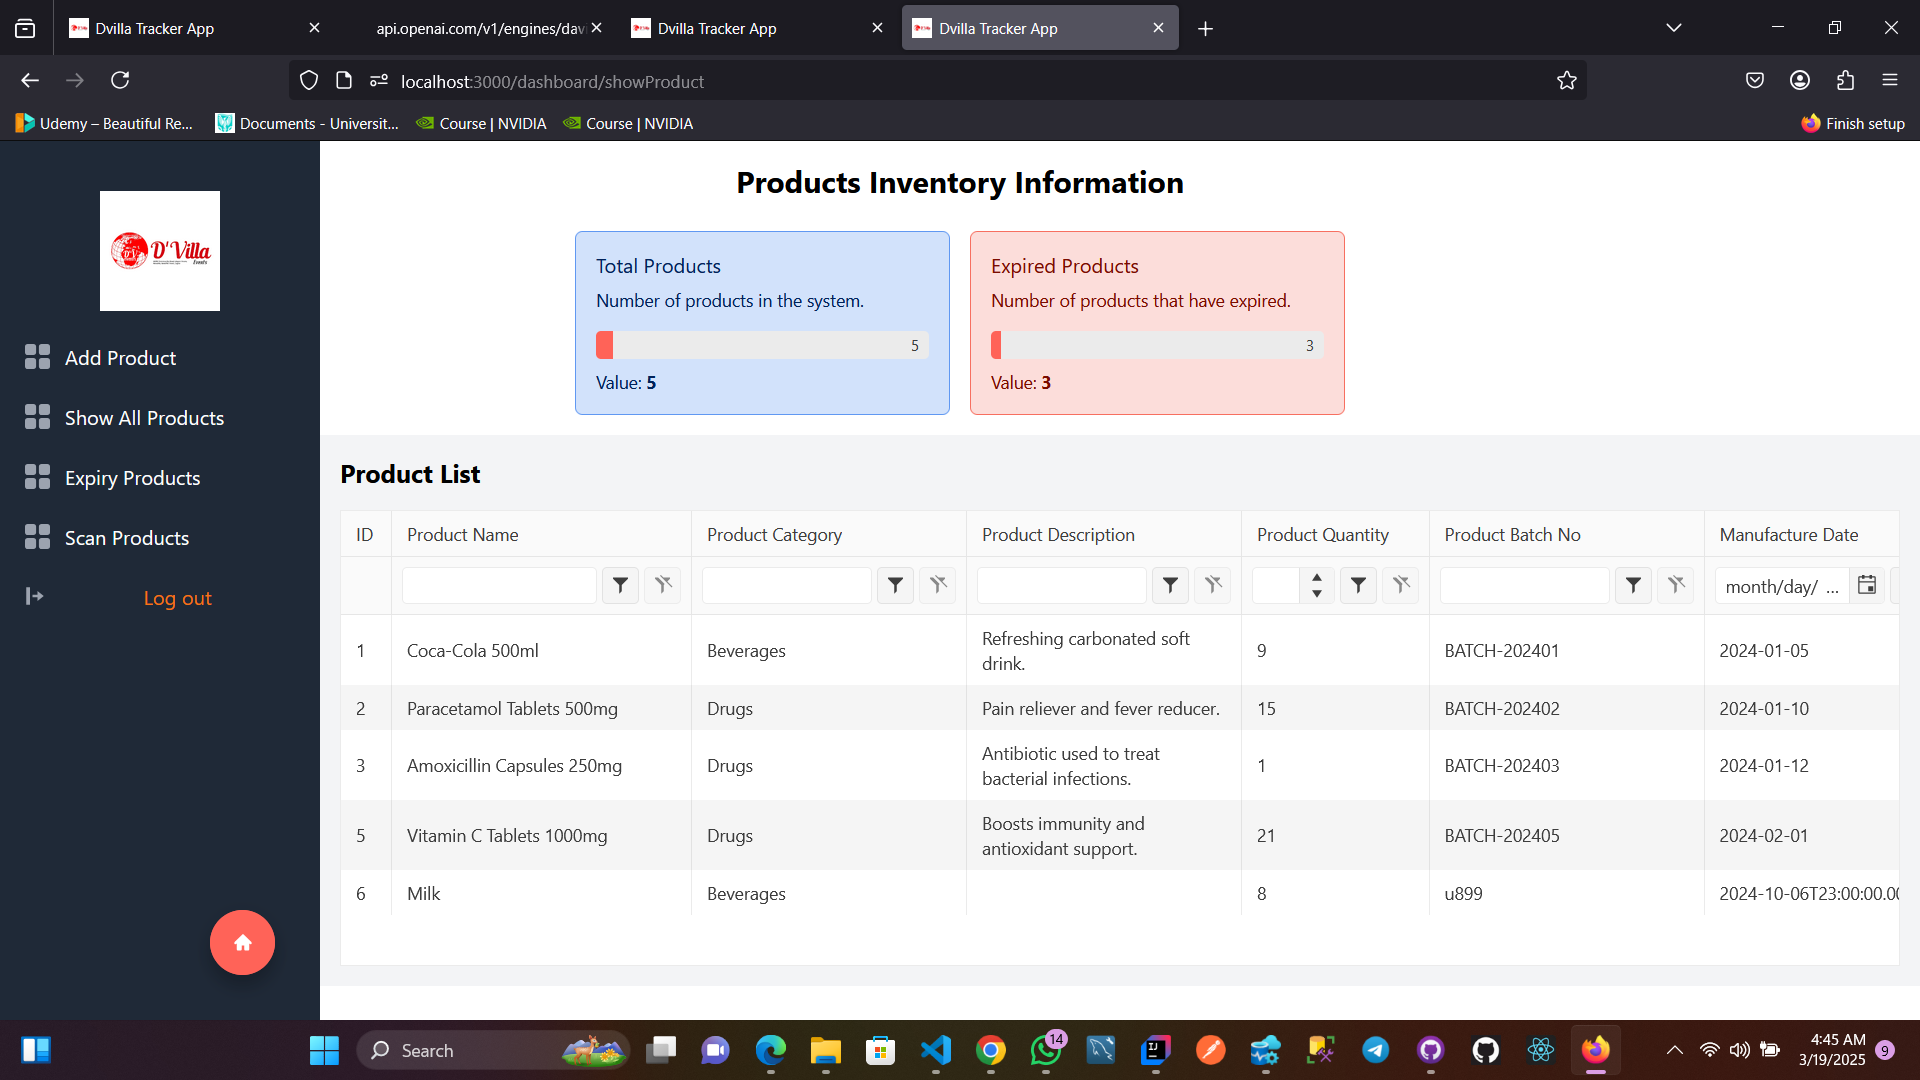Increase Product Quantity filter stepper value
The width and height of the screenshot is (1920, 1080).
(x=1317, y=578)
